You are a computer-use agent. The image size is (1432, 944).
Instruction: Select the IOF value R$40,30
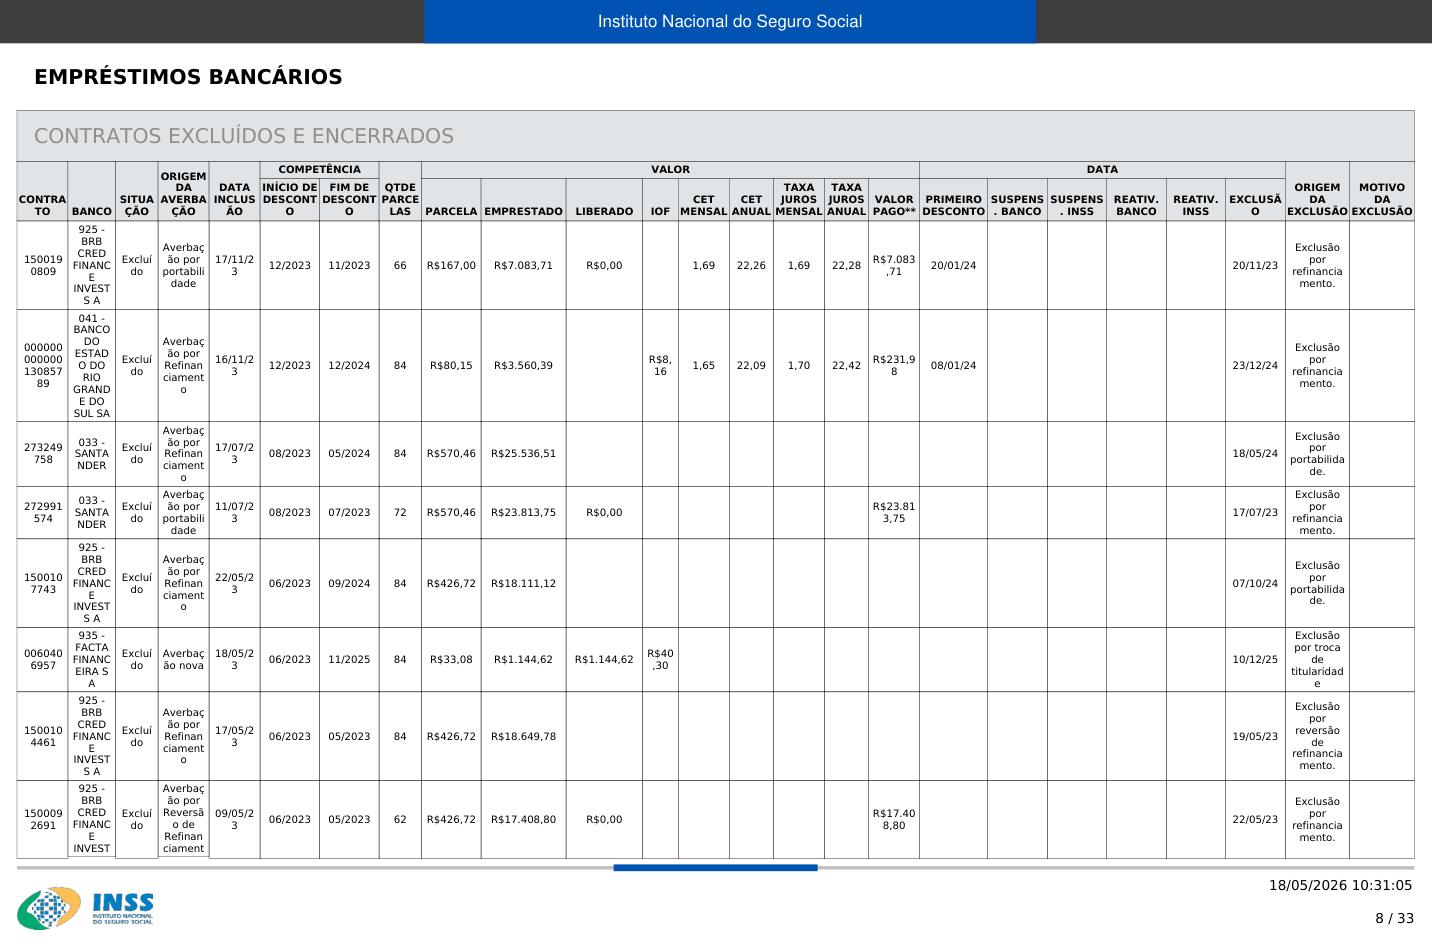660,659
